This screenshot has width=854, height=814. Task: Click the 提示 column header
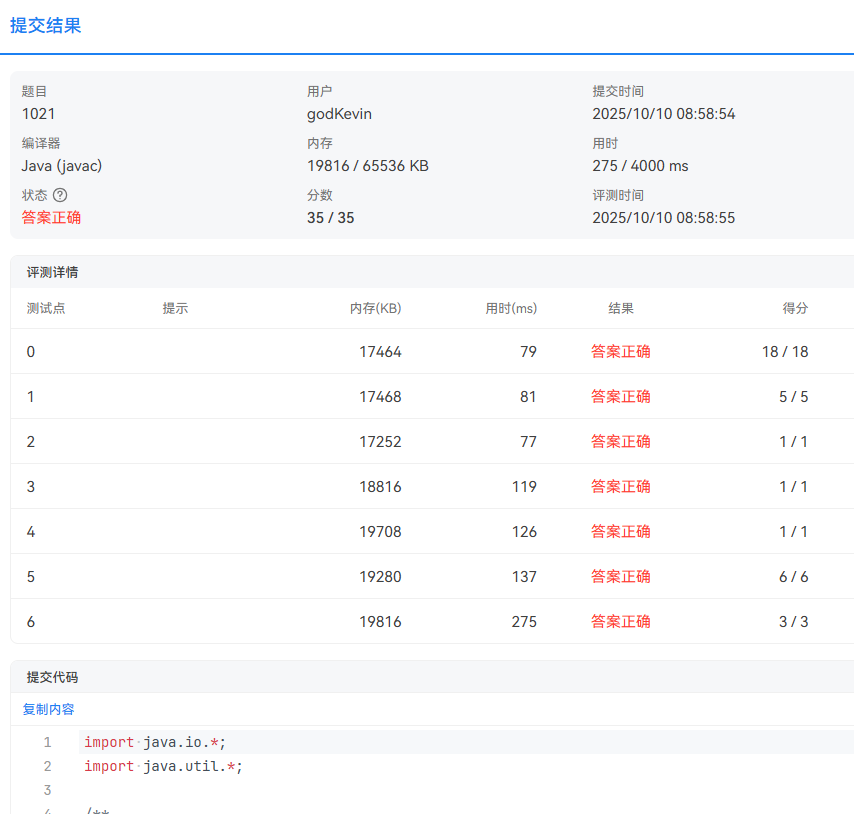tap(175, 308)
